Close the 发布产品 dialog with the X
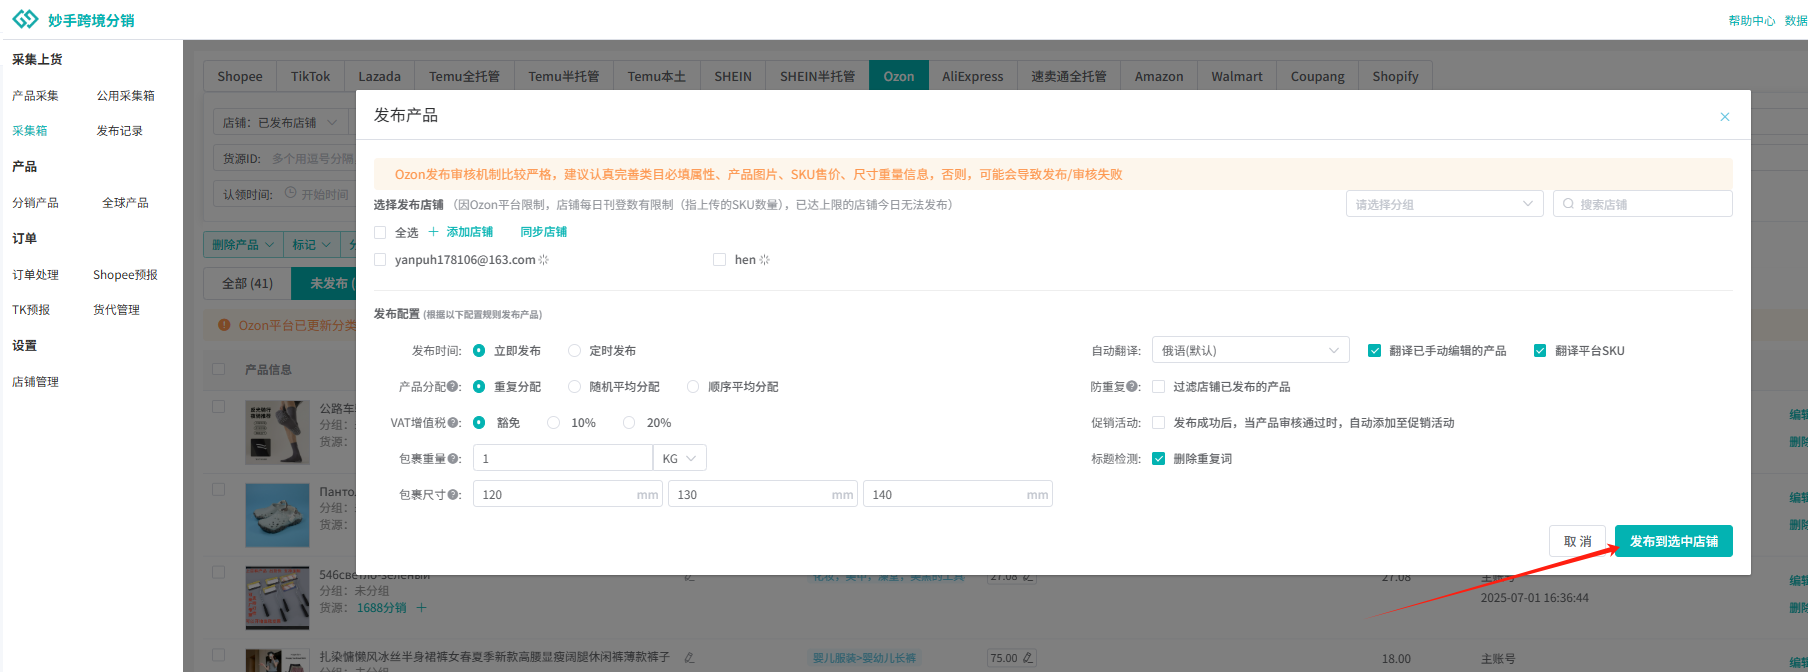This screenshot has width=1808, height=672. point(1725,117)
